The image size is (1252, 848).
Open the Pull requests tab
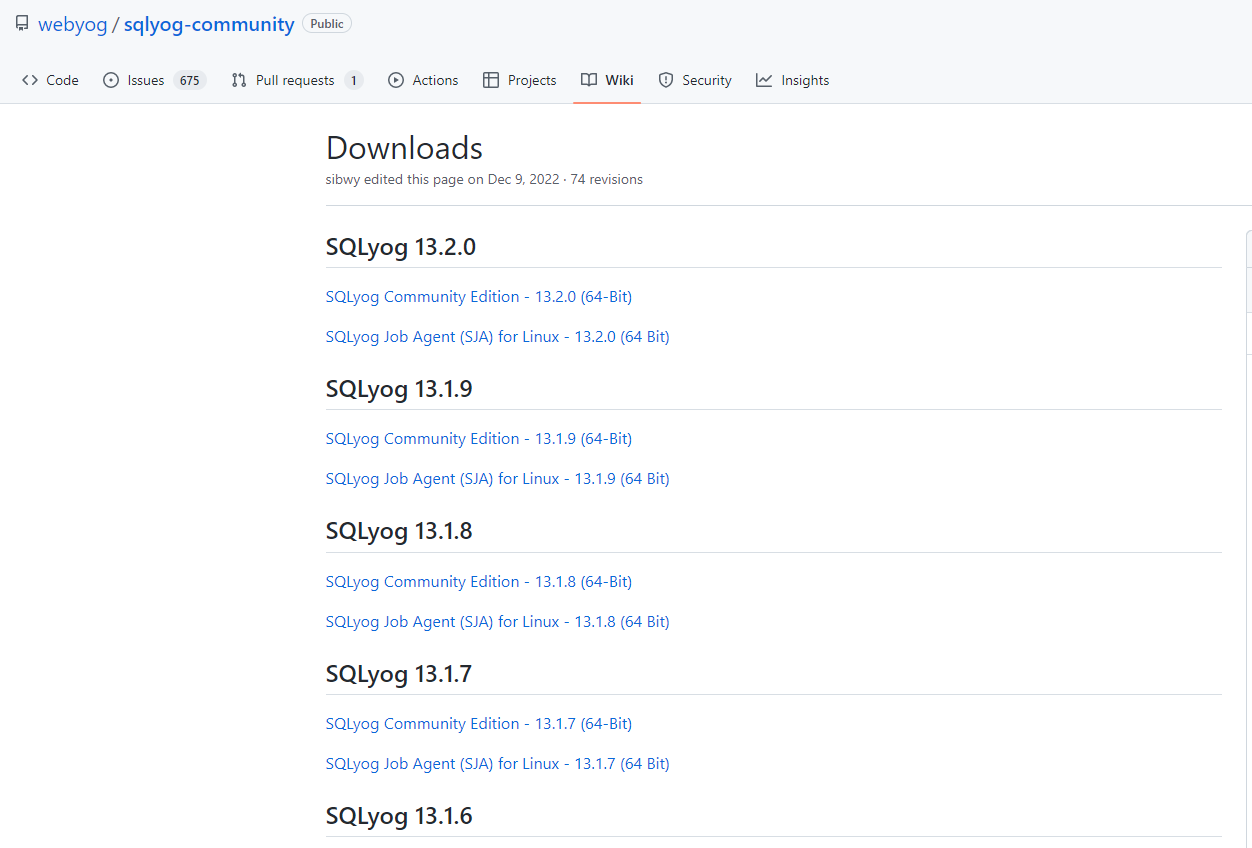(297, 80)
